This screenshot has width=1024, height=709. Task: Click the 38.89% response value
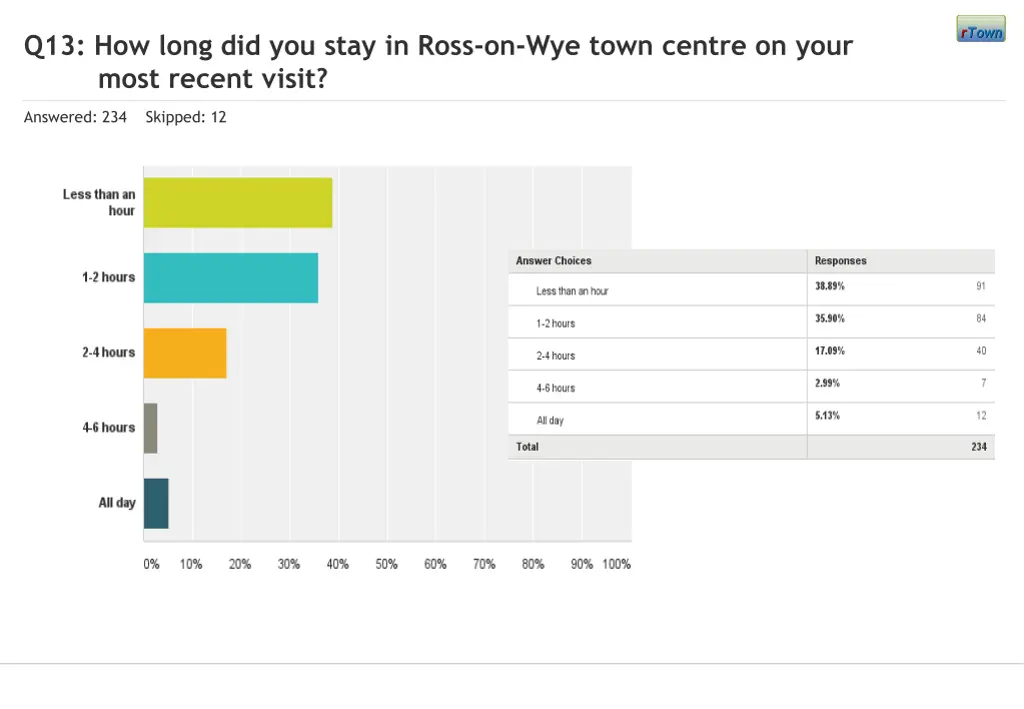[x=830, y=286]
